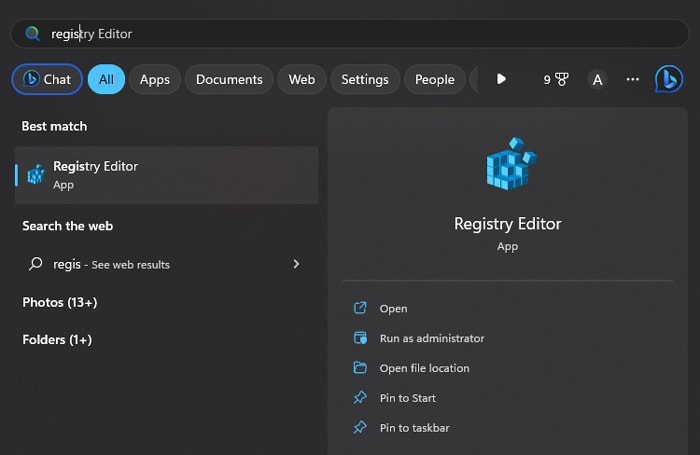Select 'regis - See web results' entry
Image resolution: width=700 pixels, height=455 pixels.
pos(167,264)
